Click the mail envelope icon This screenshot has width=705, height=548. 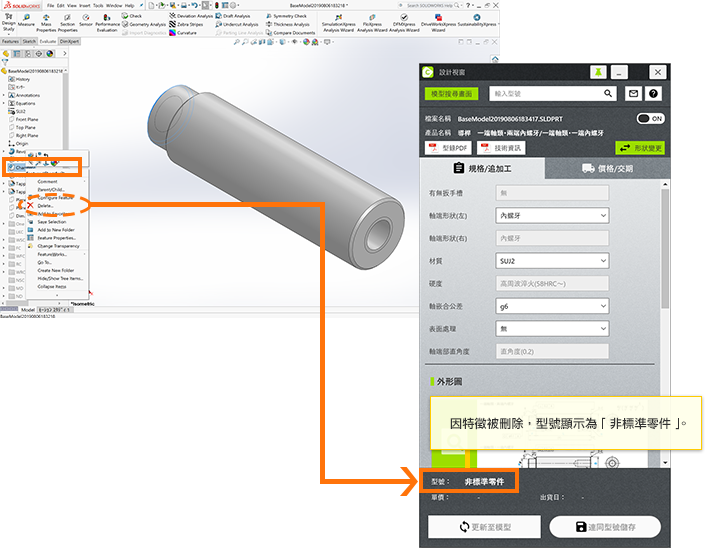pos(633,93)
